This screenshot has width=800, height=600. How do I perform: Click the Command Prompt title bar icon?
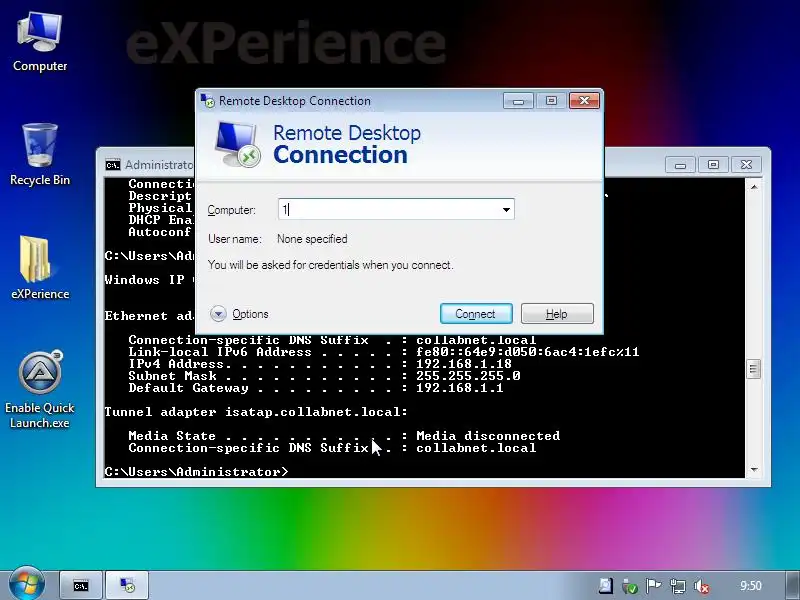coord(113,165)
